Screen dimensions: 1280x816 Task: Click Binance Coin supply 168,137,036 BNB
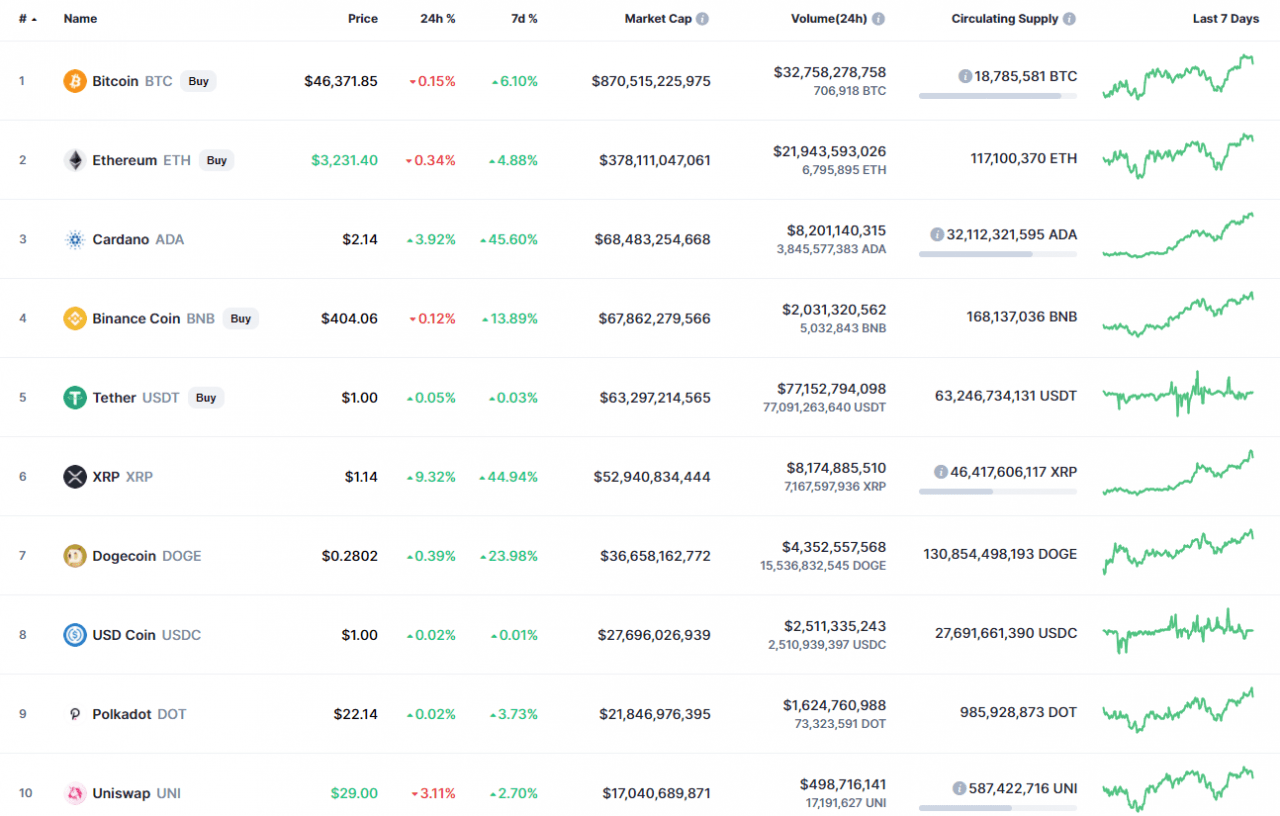point(1023,316)
